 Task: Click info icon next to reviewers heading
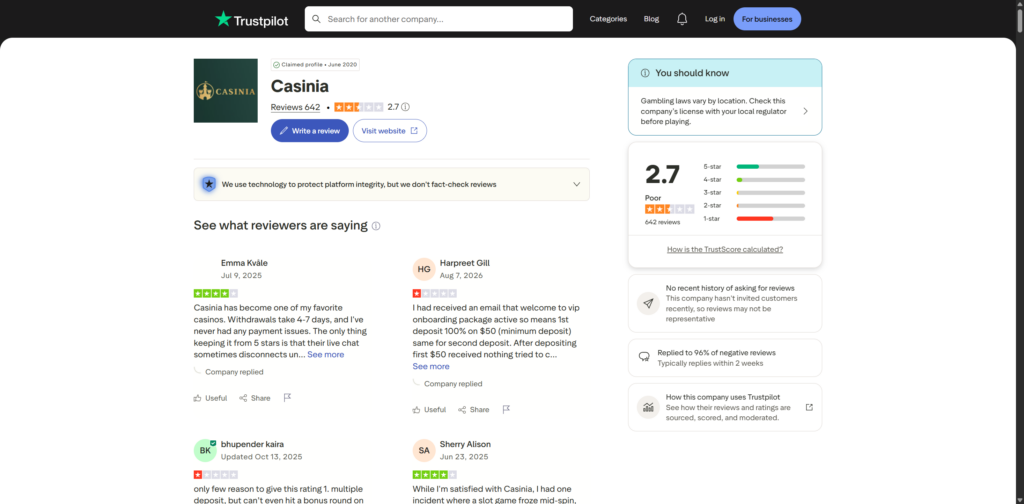pos(376,226)
